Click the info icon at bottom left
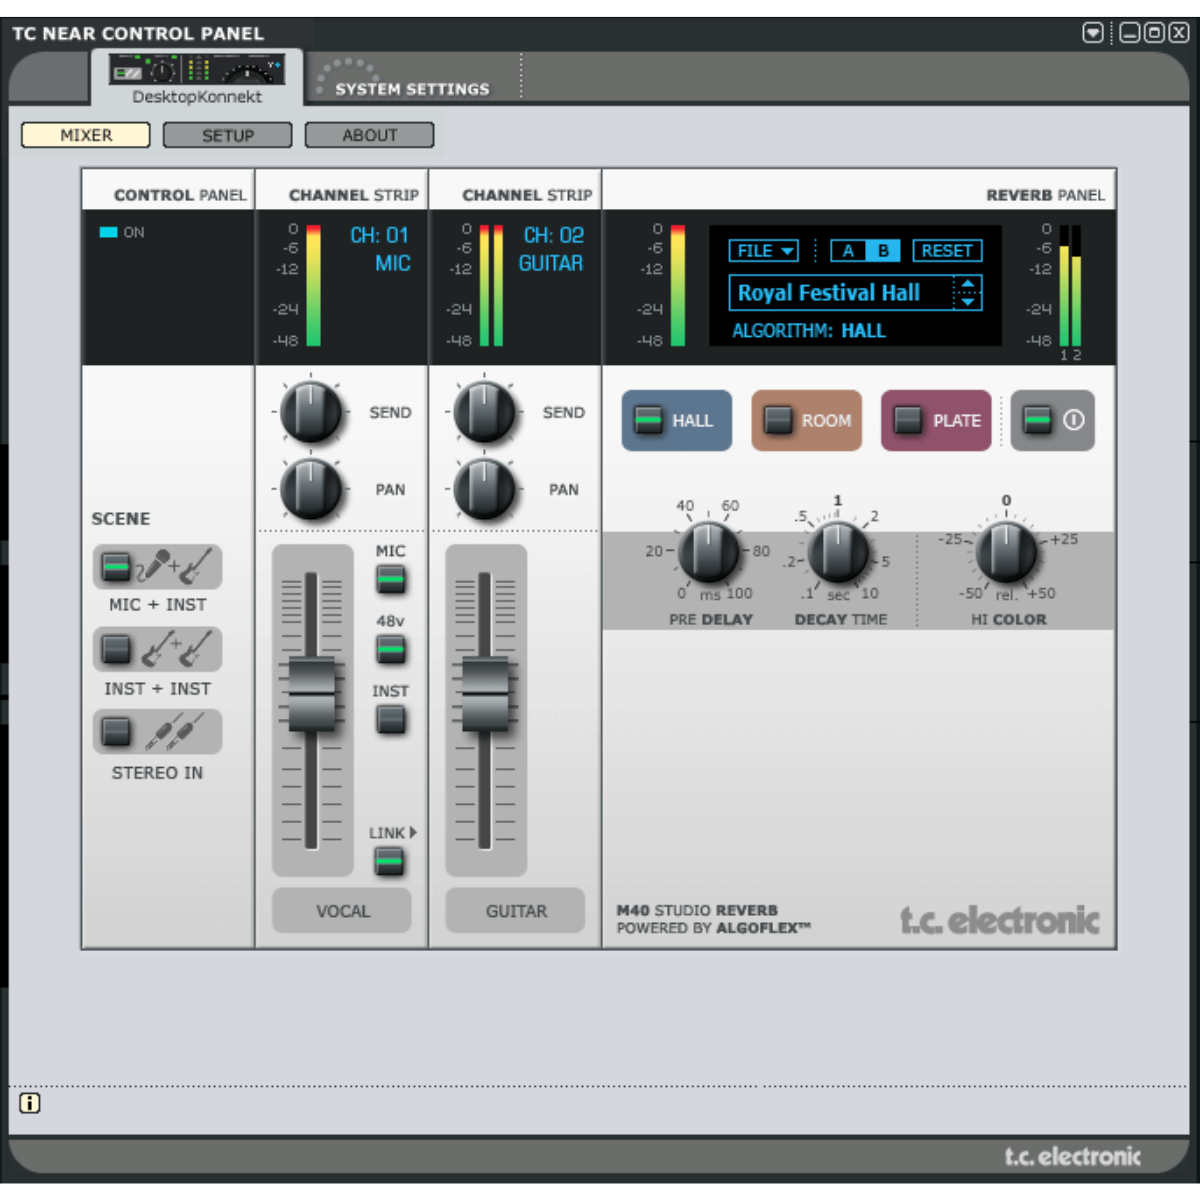Screen dimensions: 1200x1200 pyautogui.click(x=30, y=1103)
